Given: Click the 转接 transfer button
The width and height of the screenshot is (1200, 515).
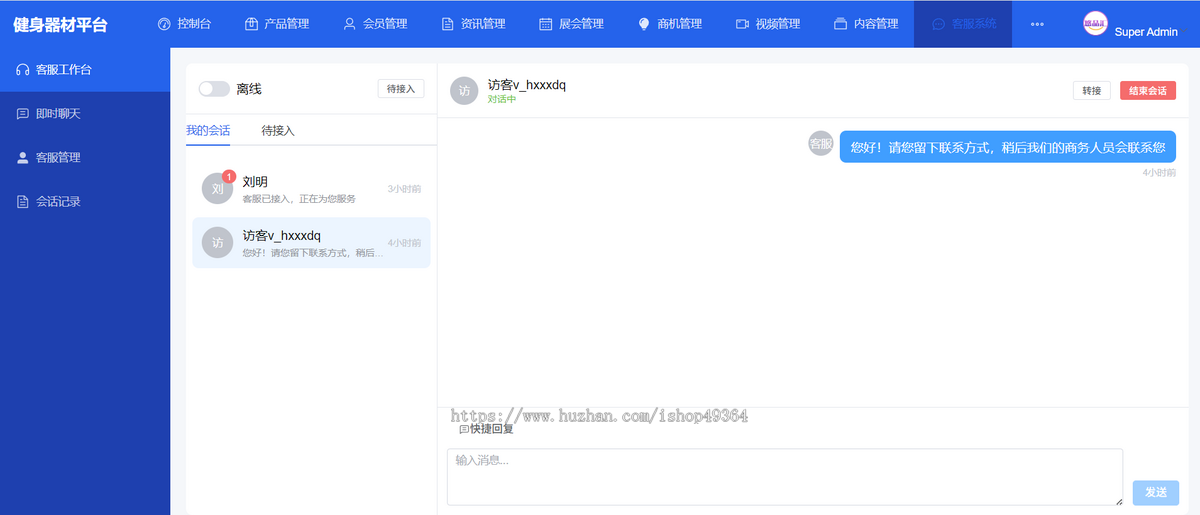Looking at the screenshot, I should point(1092,91).
